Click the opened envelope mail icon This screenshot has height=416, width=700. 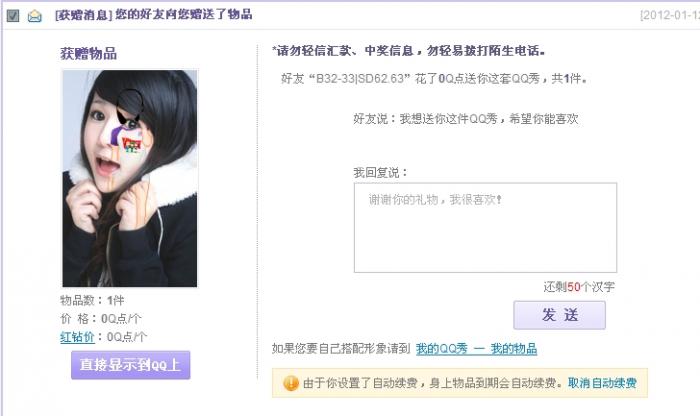click(34, 16)
